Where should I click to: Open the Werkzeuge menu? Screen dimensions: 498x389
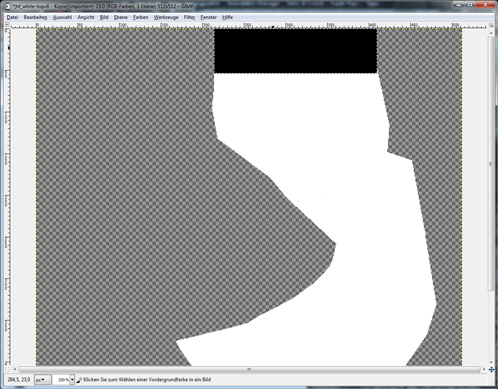click(166, 17)
